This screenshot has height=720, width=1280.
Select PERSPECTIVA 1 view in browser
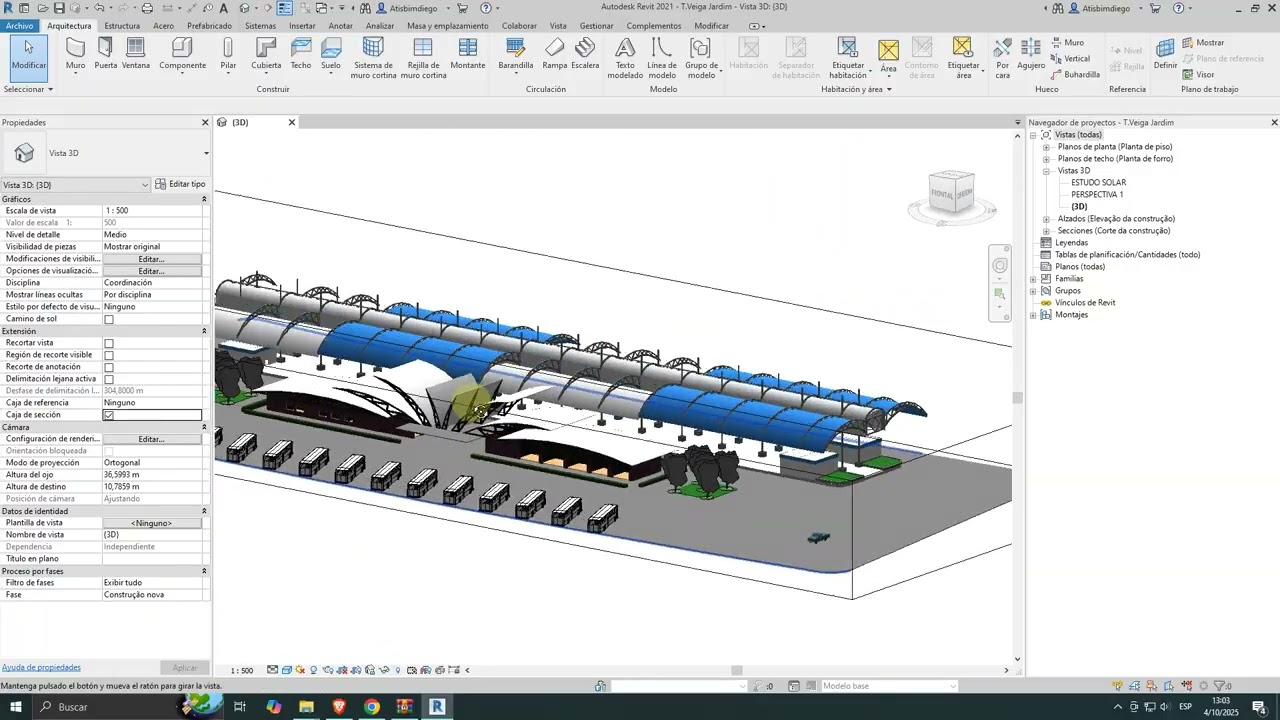pos(1097,195)
